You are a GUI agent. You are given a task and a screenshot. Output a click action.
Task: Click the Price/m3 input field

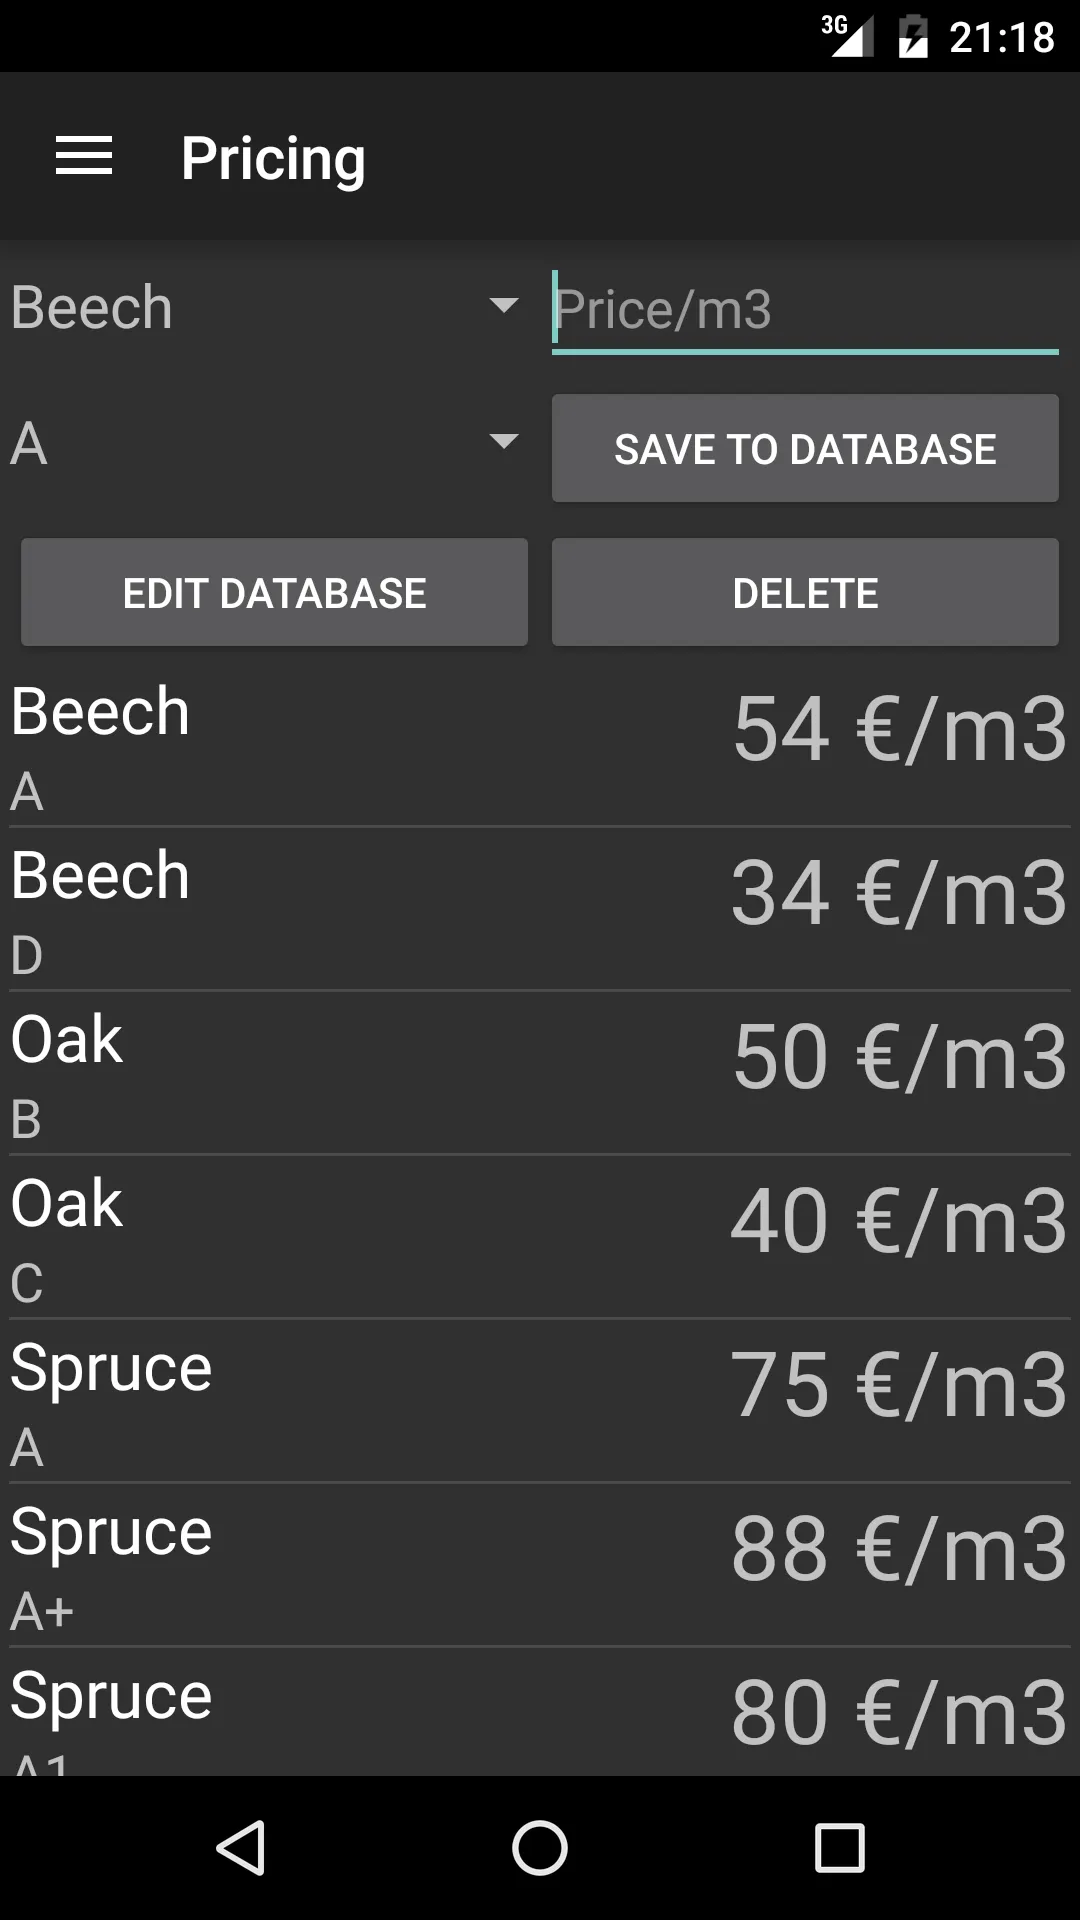coord(805,310)
